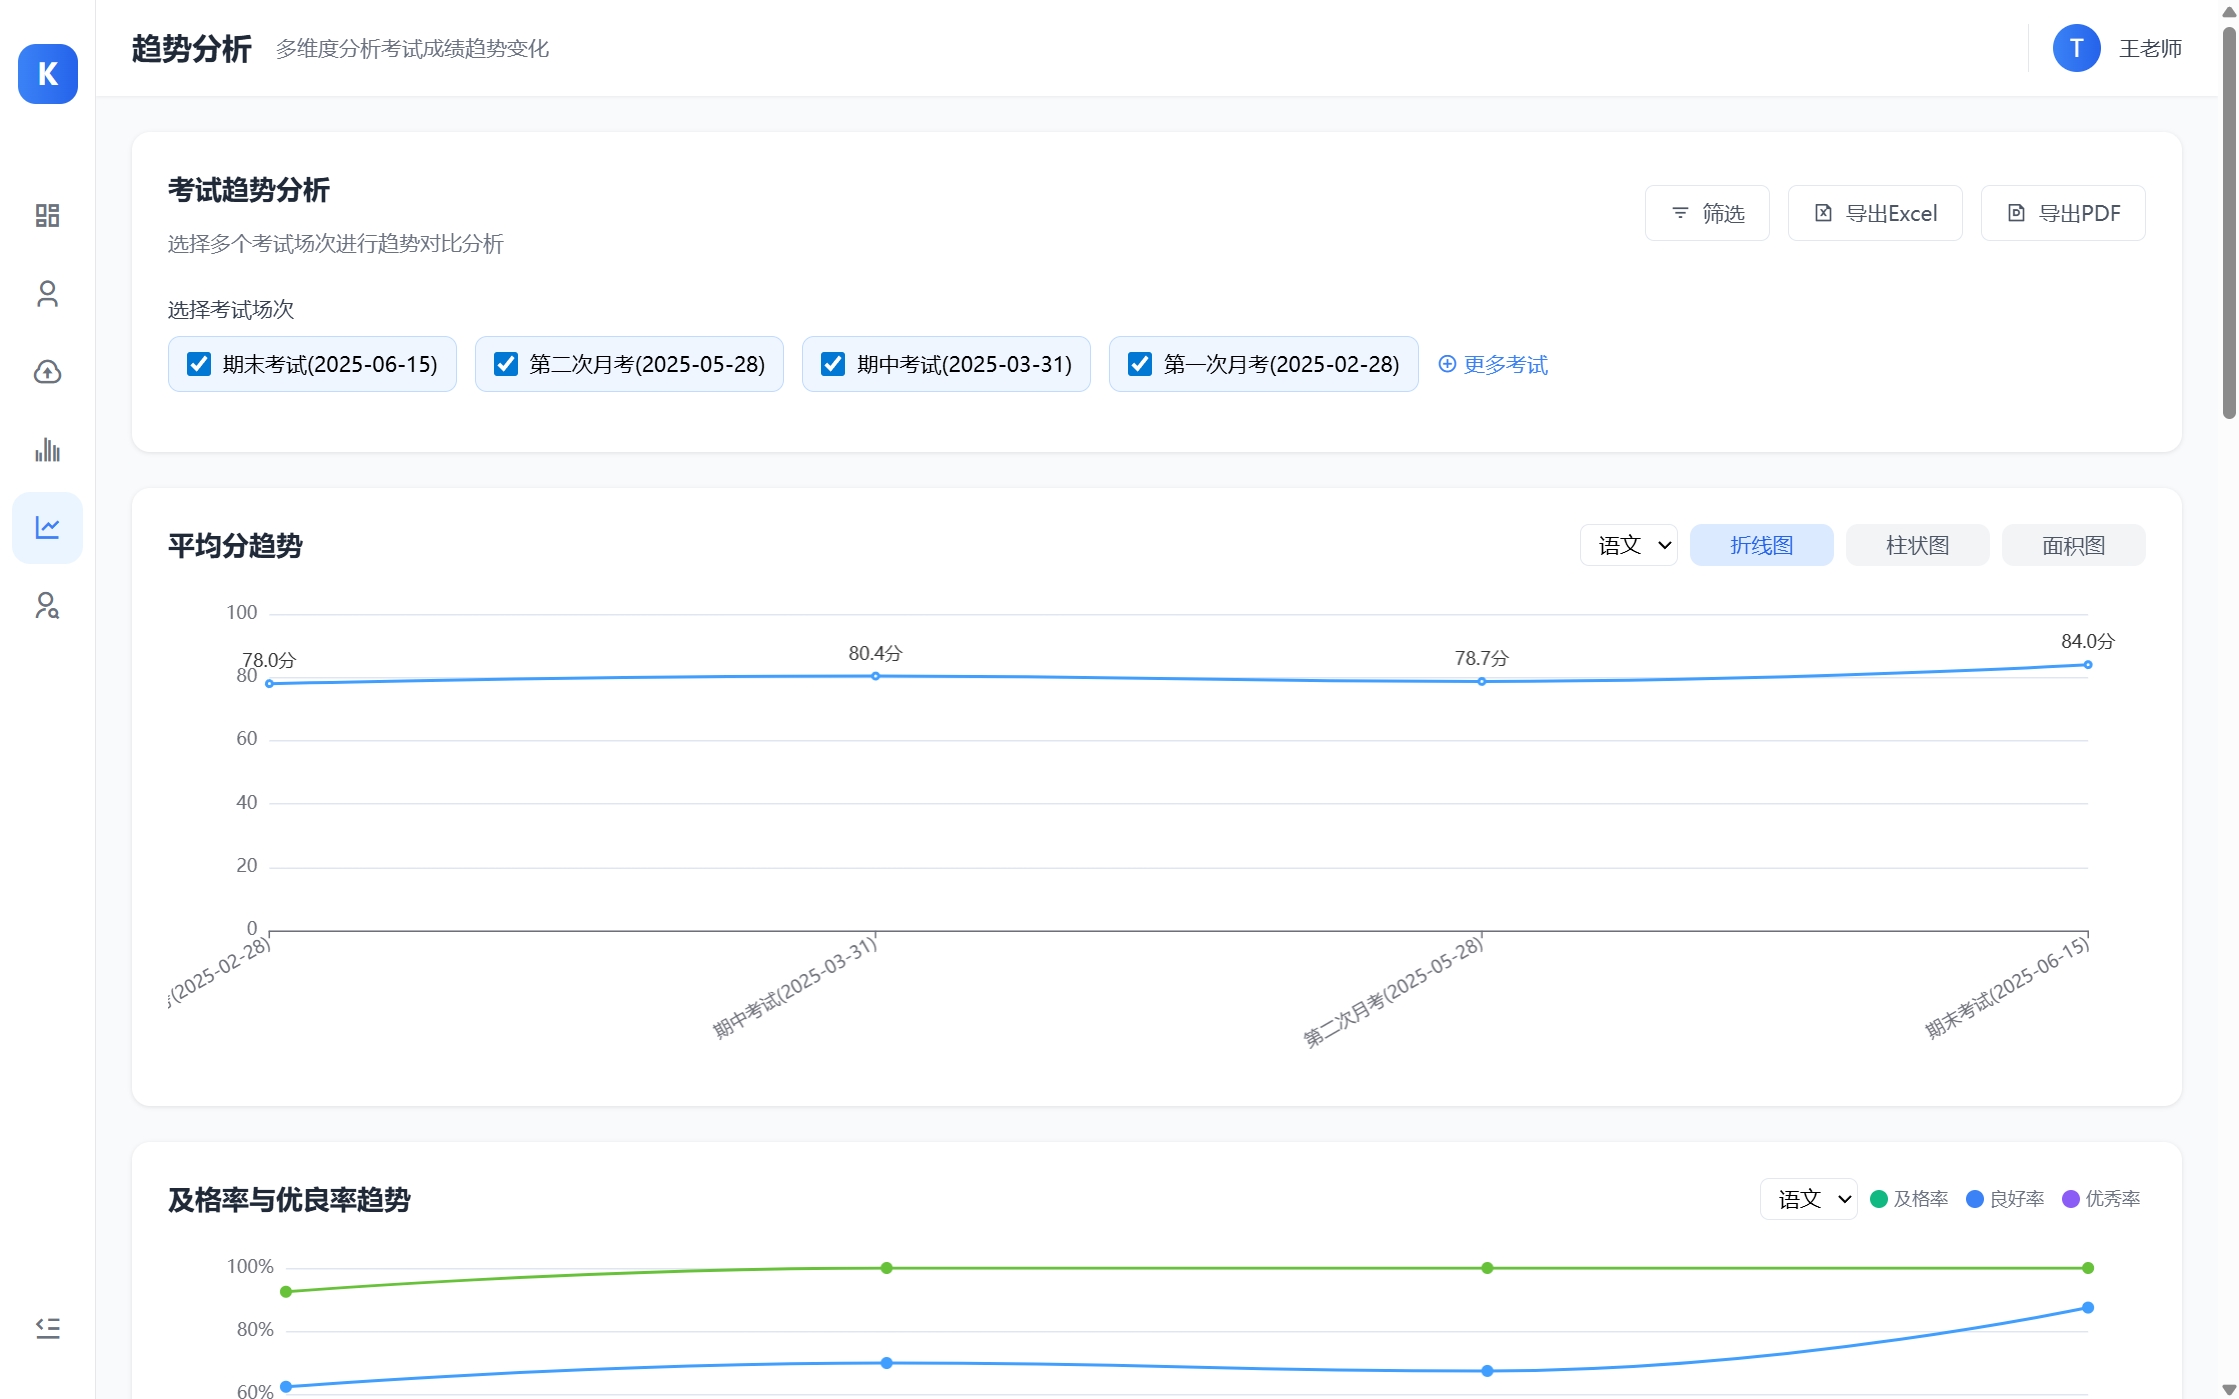2239x1399 pixels.
Task: Toggle 第二次月考(2025-05-28) checkbox
Action: (x=506, y=364)
